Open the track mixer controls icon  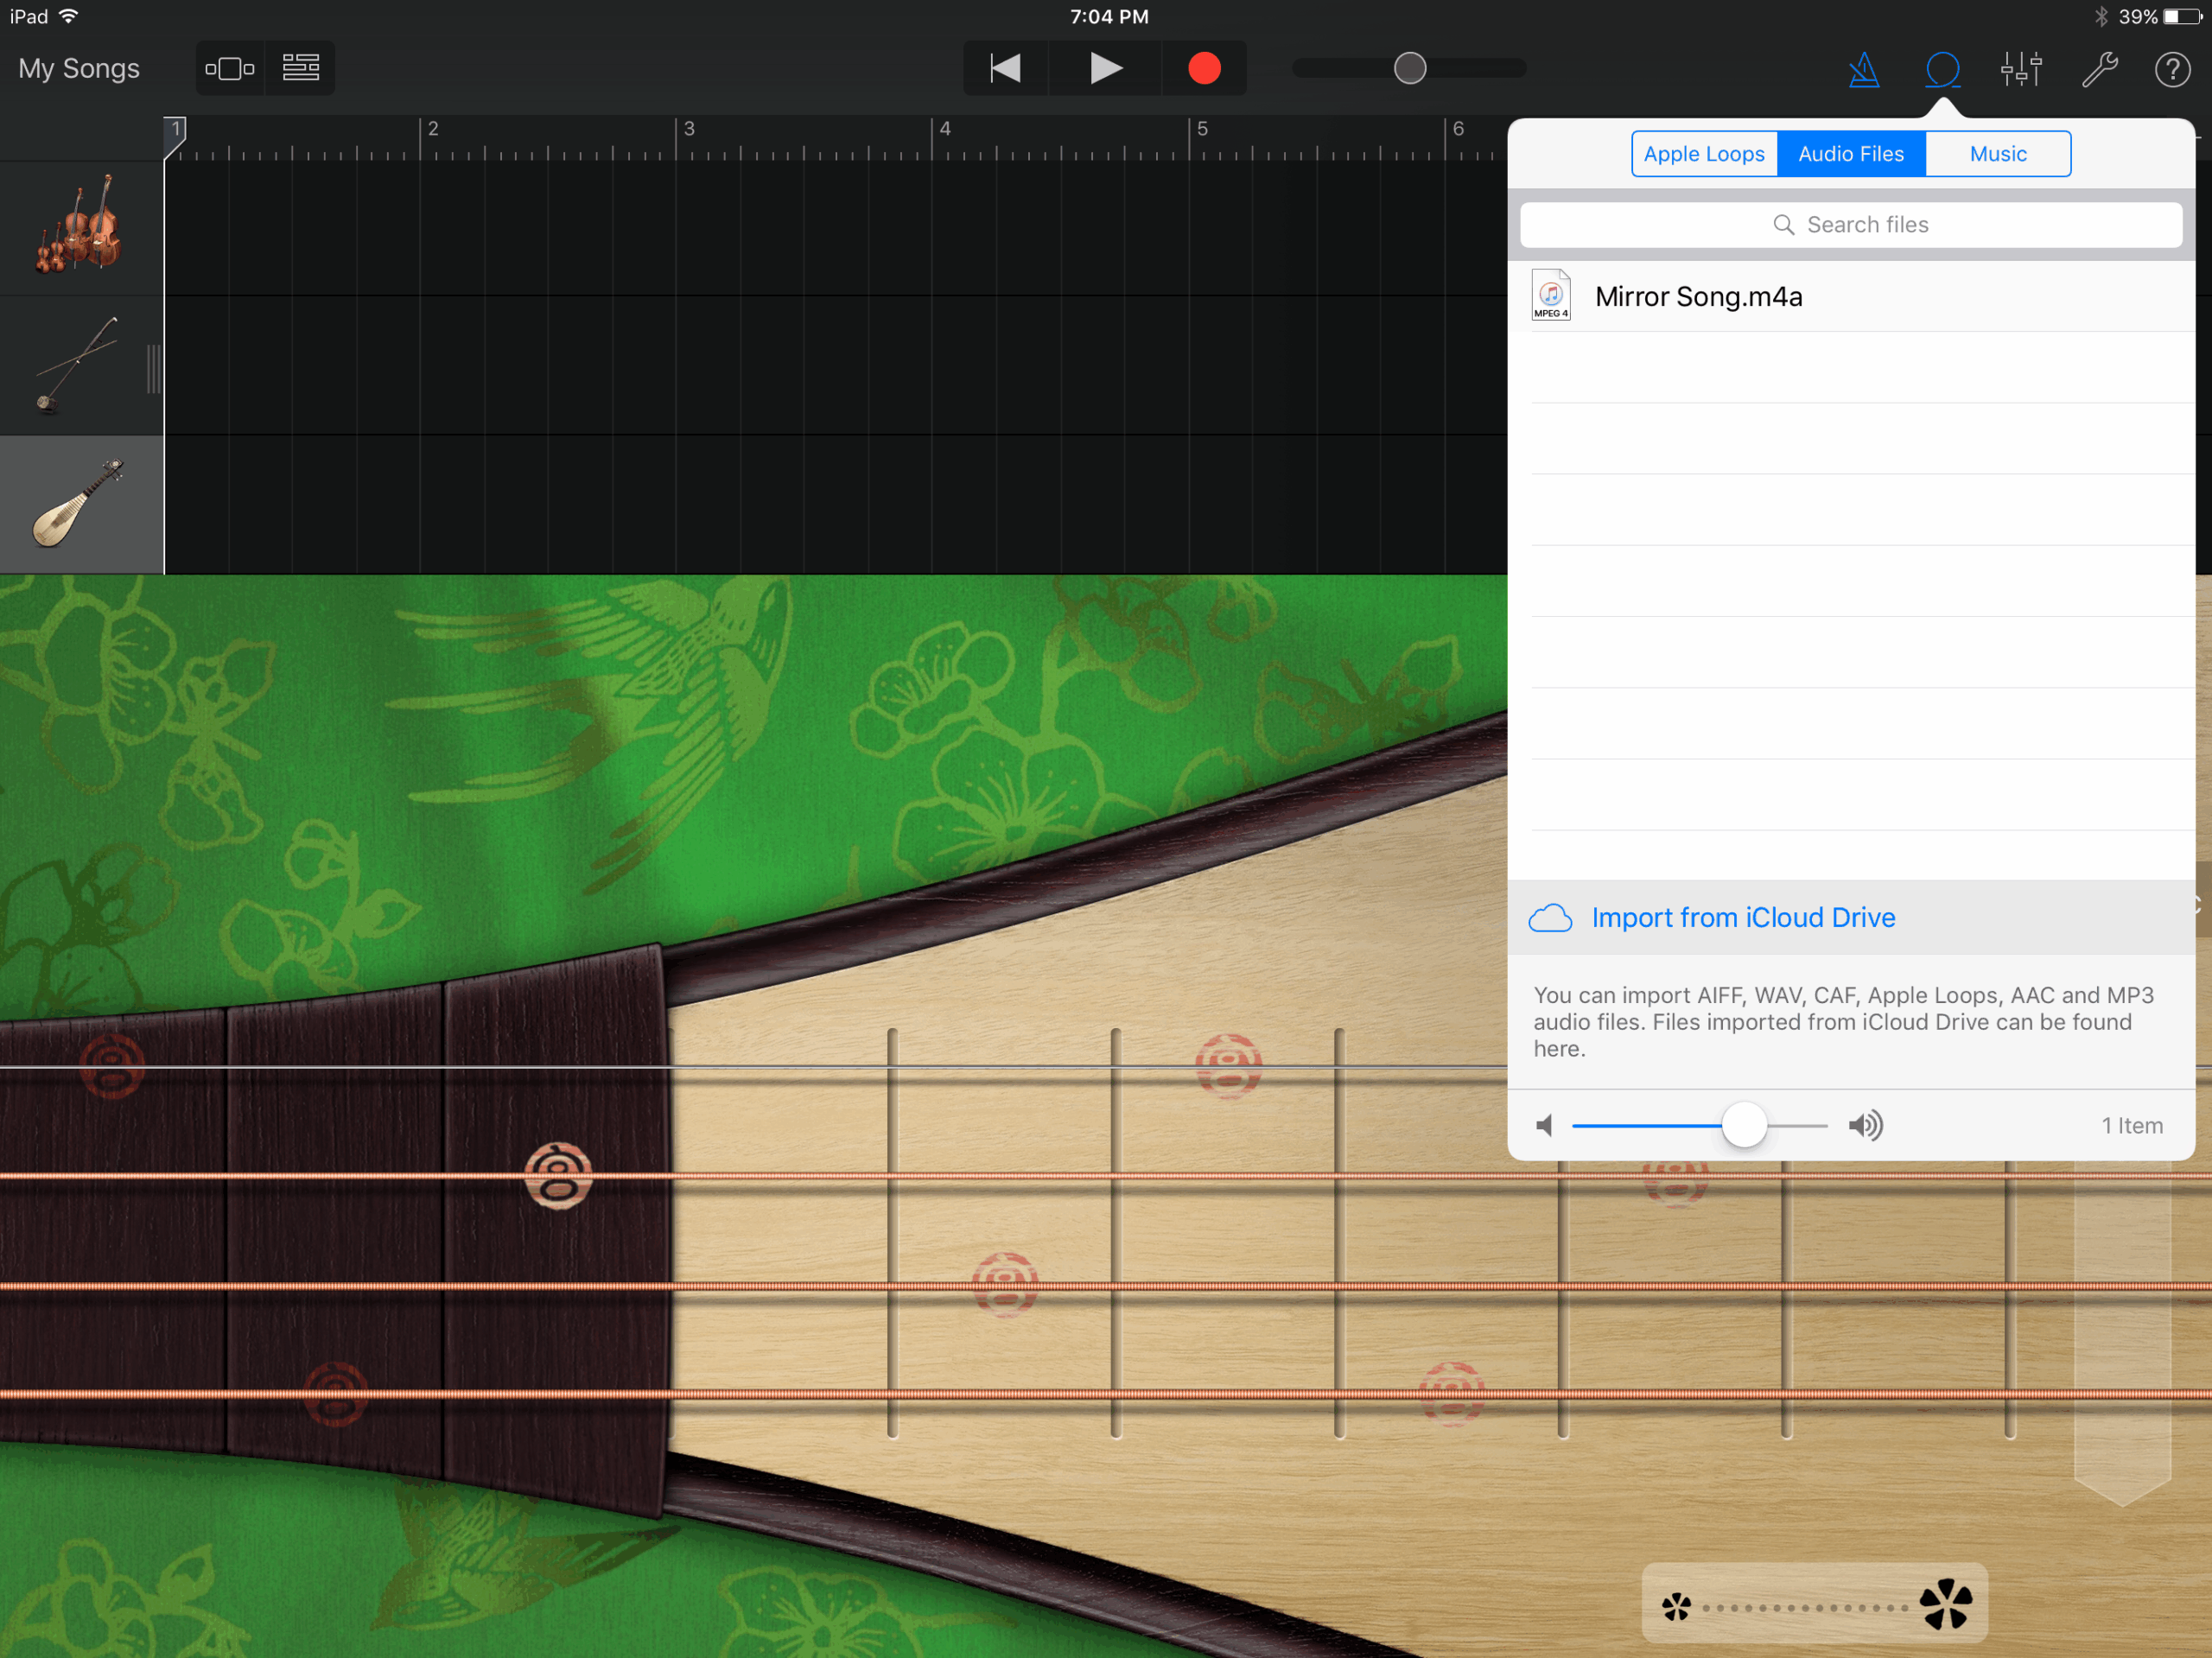click(2021, 69)
